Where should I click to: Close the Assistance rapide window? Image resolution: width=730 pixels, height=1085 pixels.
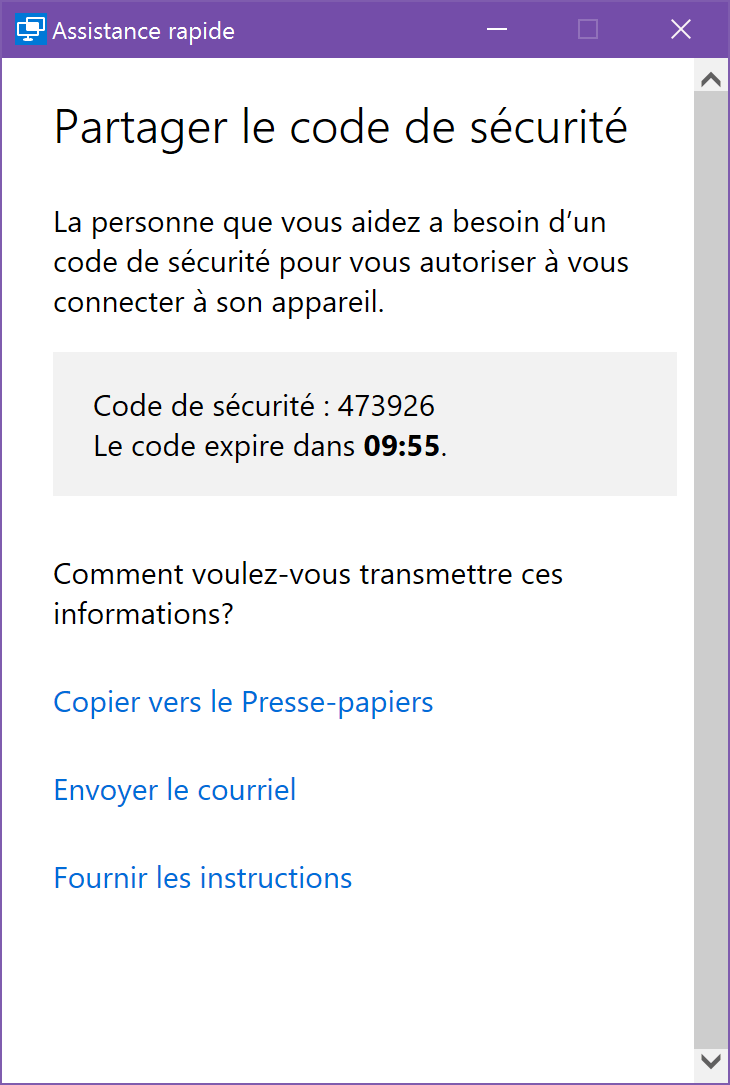click(x=680, y=30)
